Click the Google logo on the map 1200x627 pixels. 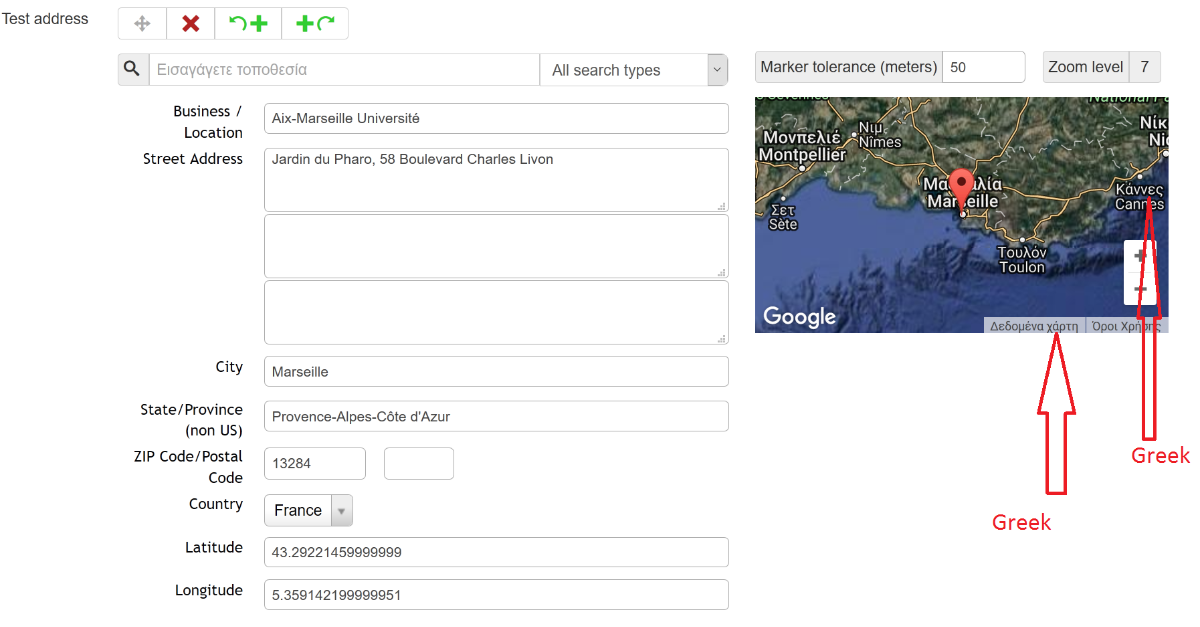pyautogui.click(x=800, y=317)
